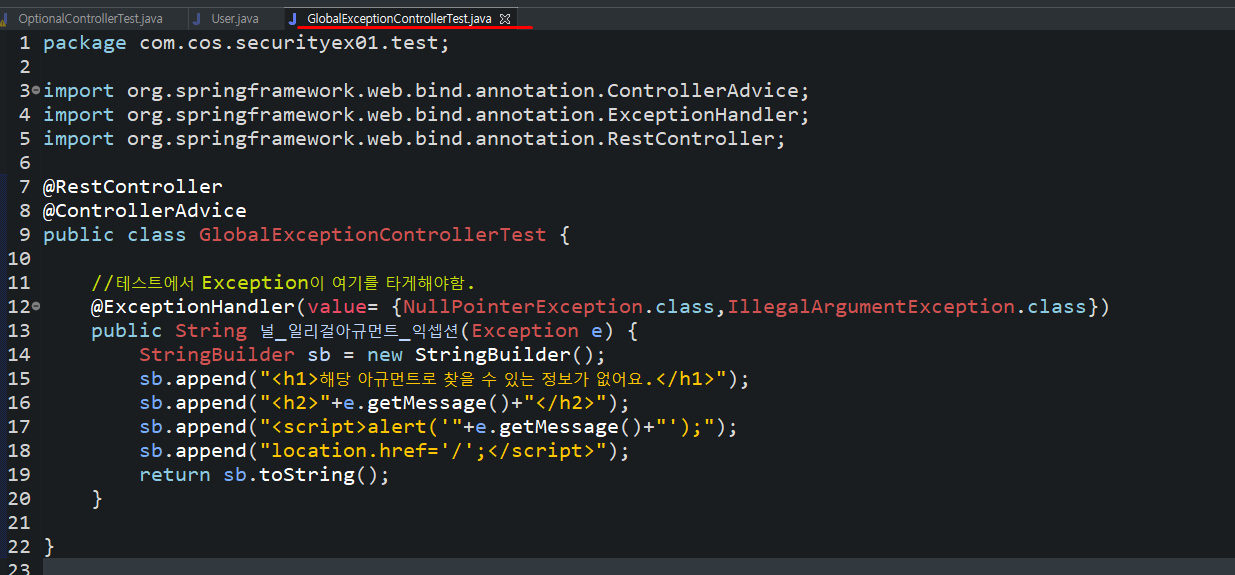
Task: Click the @ExceptionHandler annotation
Action: click(193, 307)
